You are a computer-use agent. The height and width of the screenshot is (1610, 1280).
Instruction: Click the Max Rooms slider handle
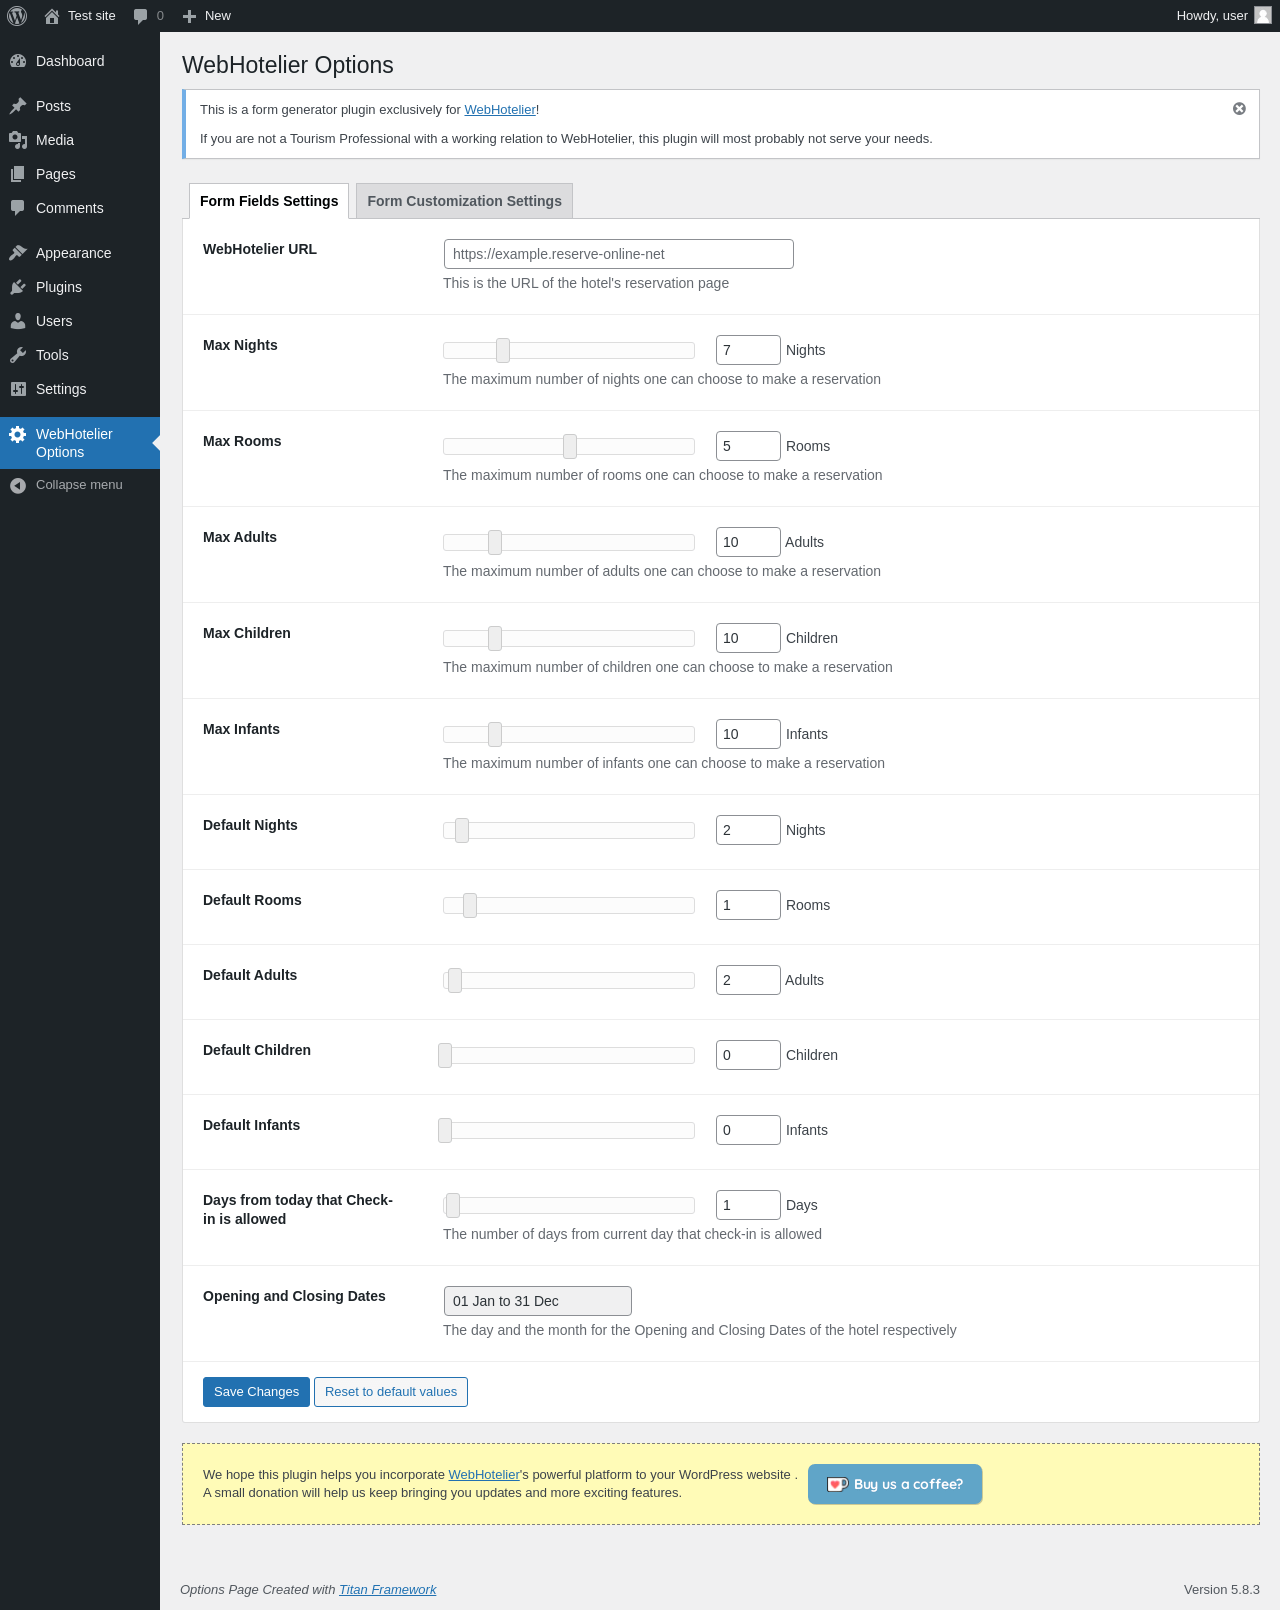coord(570,446)
